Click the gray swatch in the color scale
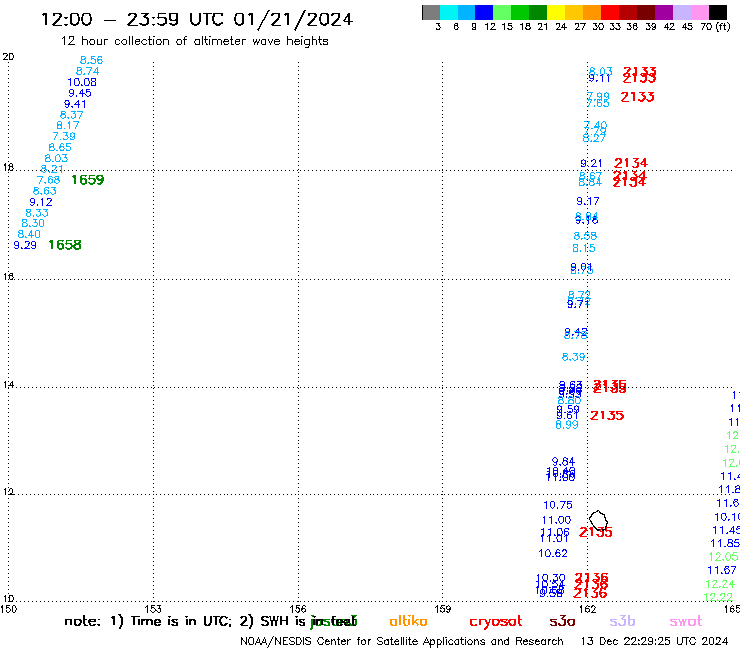Image resolution: width=740 pixels, height=650 pixels. click(x=431, y=12)
